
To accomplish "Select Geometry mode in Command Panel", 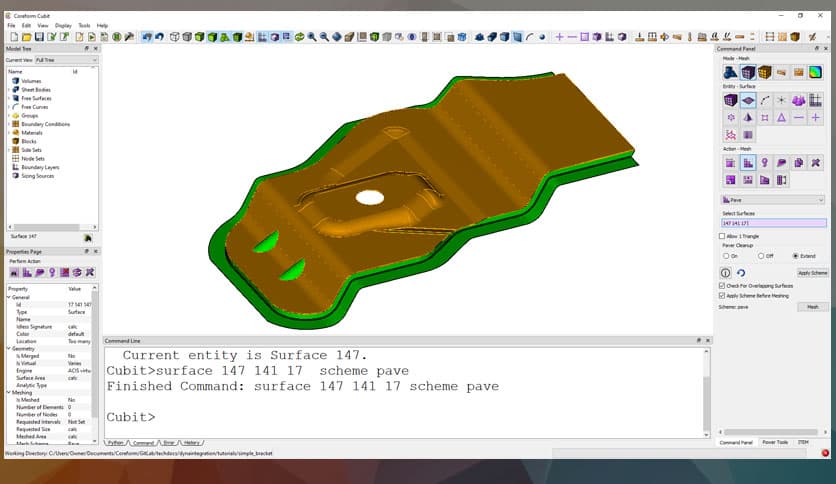I will (x=730, y=72).
